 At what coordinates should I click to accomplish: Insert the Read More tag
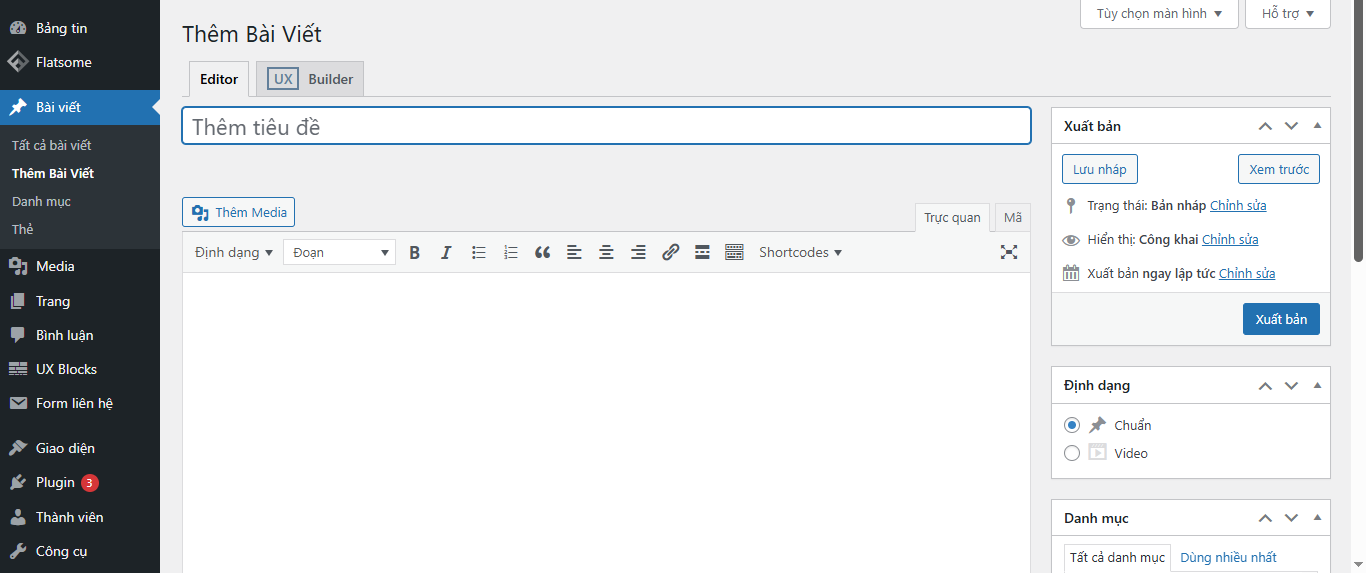pyautogui.click(x=702, y=253)
